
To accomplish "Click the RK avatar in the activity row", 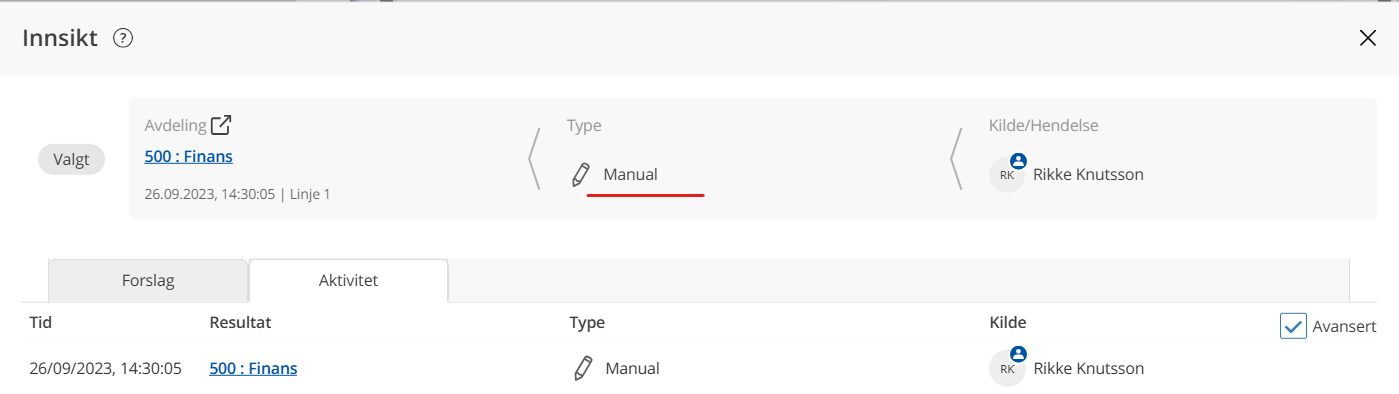I will [x=1007, y=368].
